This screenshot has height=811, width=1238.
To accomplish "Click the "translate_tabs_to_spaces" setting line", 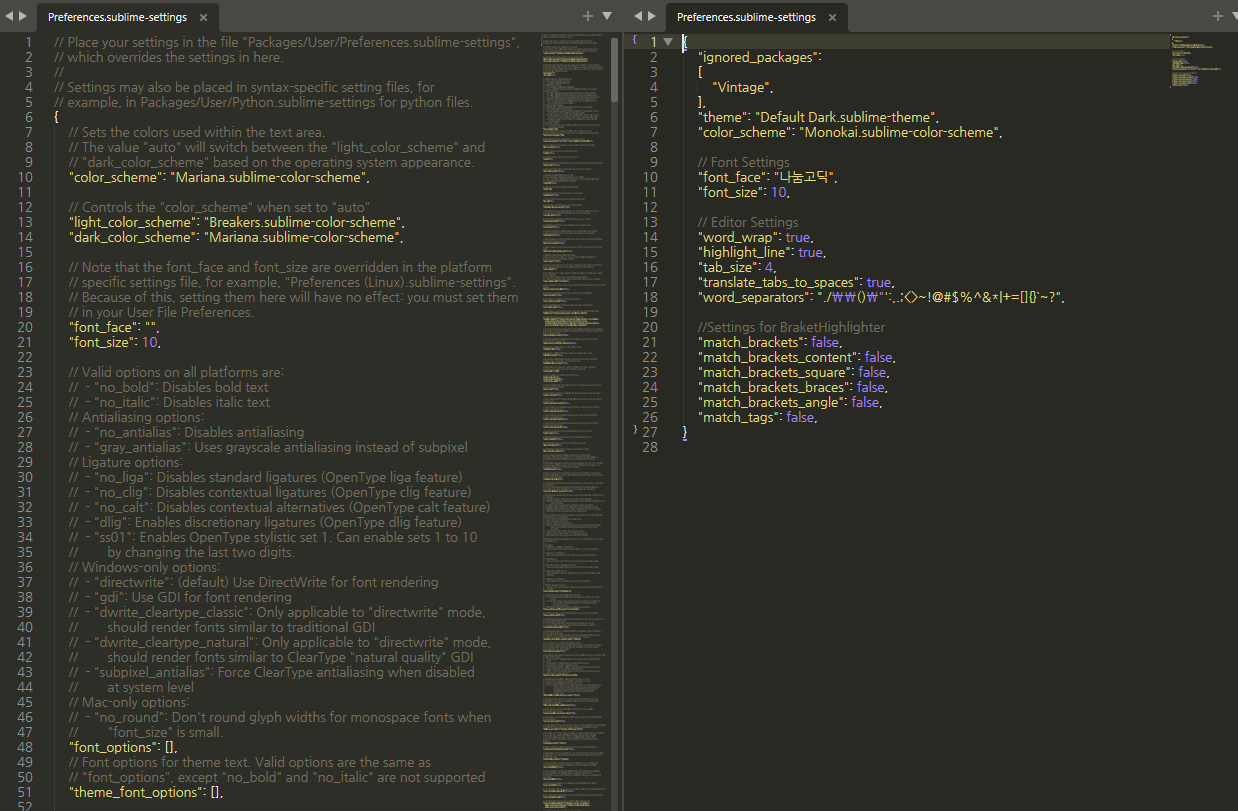I will tap(795, 282).
